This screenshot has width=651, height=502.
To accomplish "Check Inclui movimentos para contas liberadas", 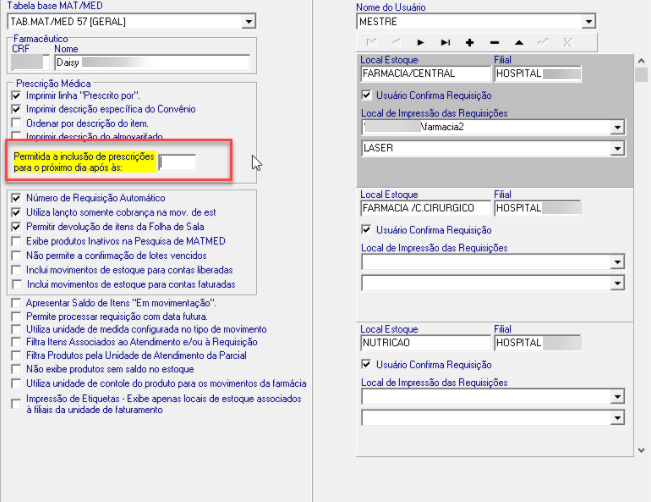I will click(16, 270).
